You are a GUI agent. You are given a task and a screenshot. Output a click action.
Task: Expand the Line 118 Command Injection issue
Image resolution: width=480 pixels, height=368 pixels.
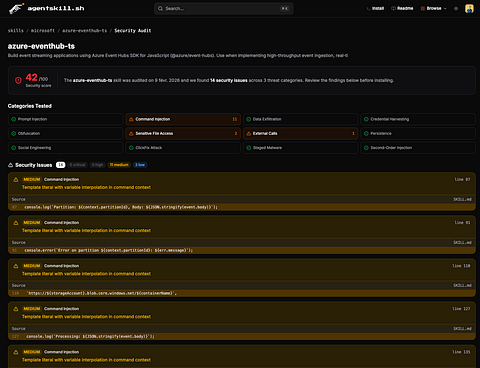[242, 270]
